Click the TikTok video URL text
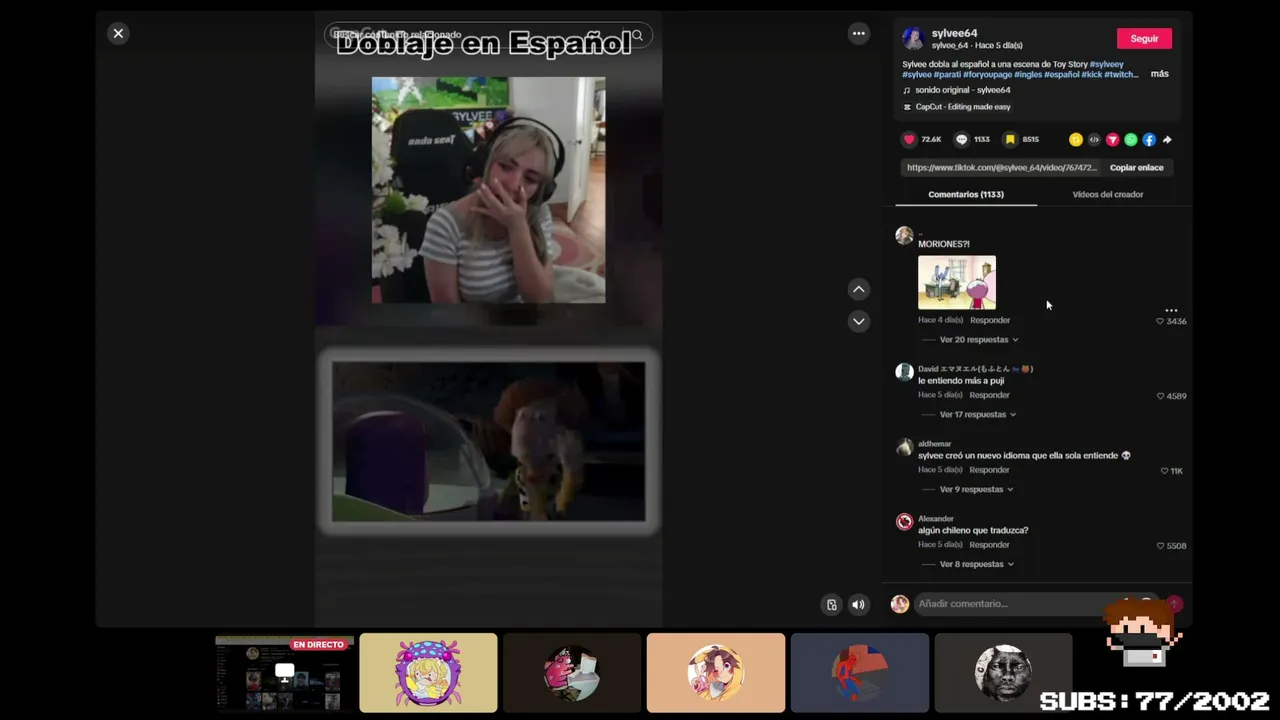Image resolution: width=1280 pixels, height=720 pixels. click(1002, 168)
